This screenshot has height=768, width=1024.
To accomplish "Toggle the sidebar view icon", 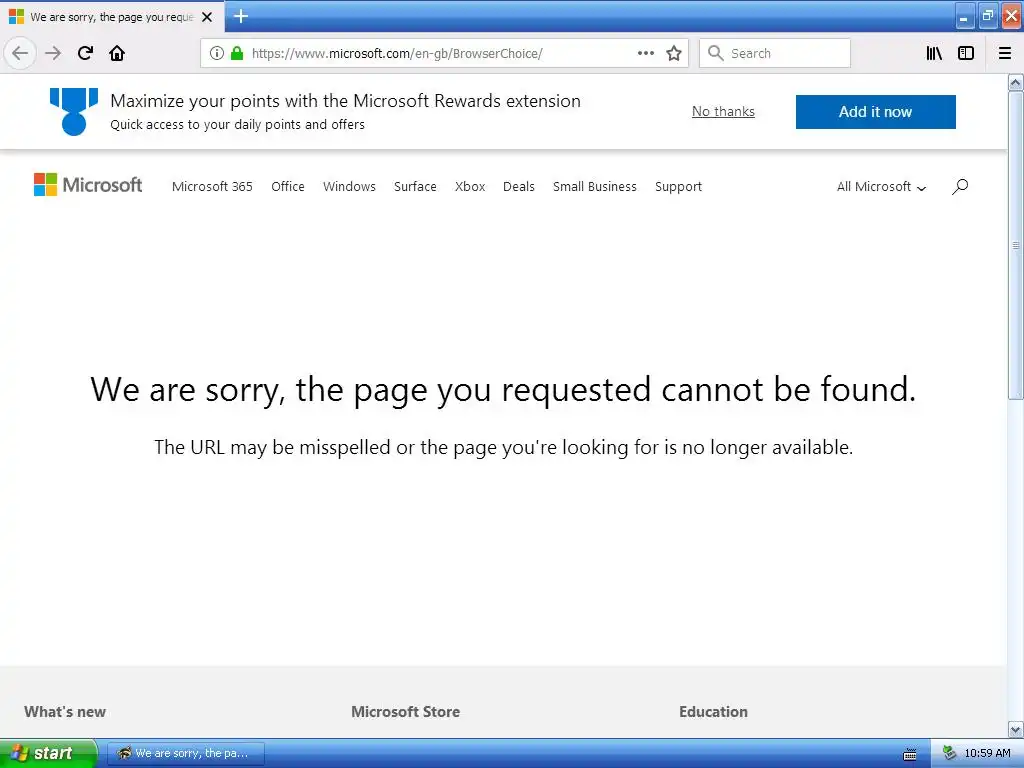I will 966,53.
